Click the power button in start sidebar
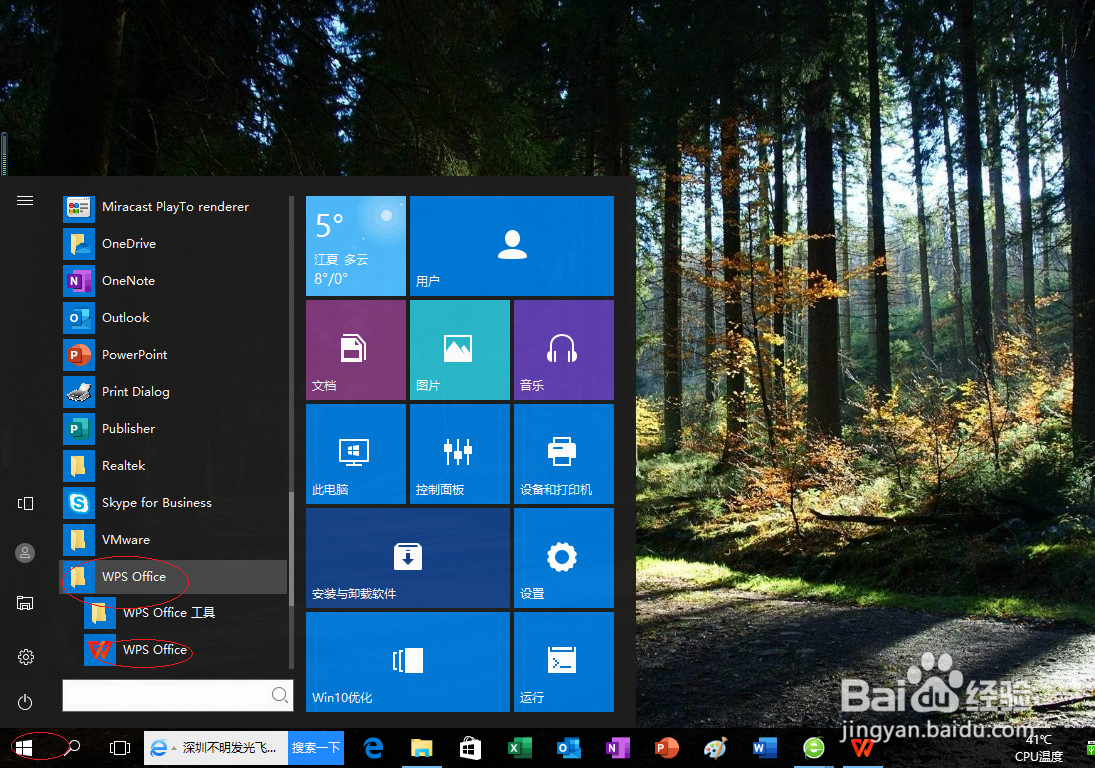Screen dimensions: 1095x768 tap(25, 702)
